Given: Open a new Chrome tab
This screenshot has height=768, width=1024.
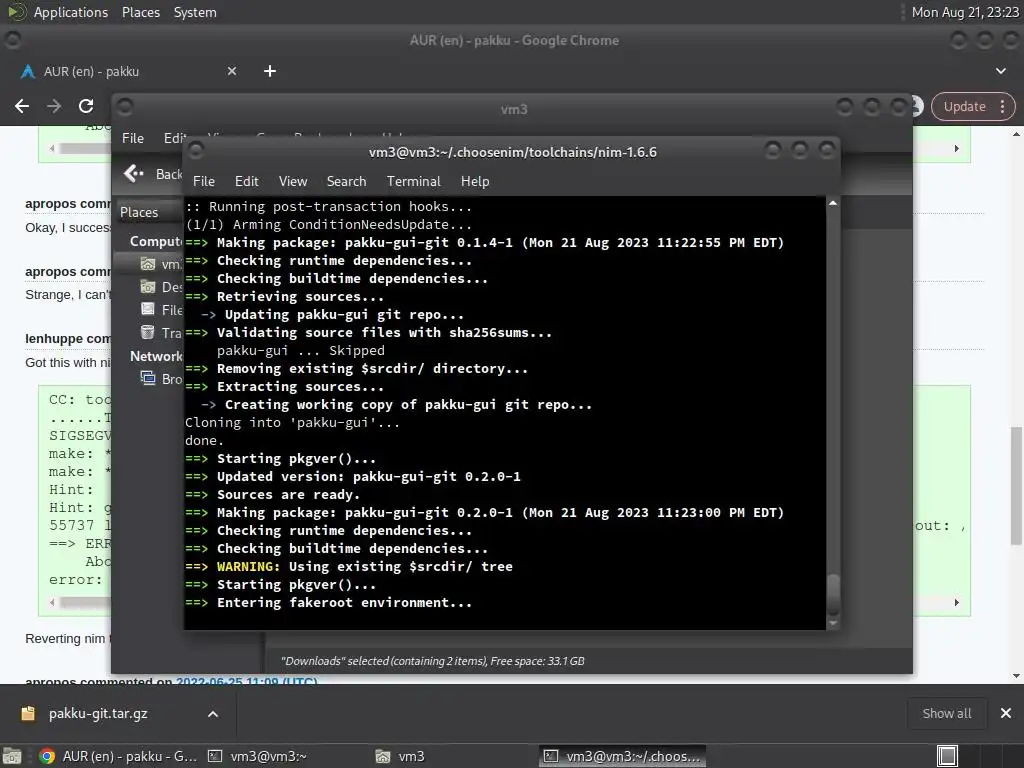Looking at the screenshot, I should 270,71.
